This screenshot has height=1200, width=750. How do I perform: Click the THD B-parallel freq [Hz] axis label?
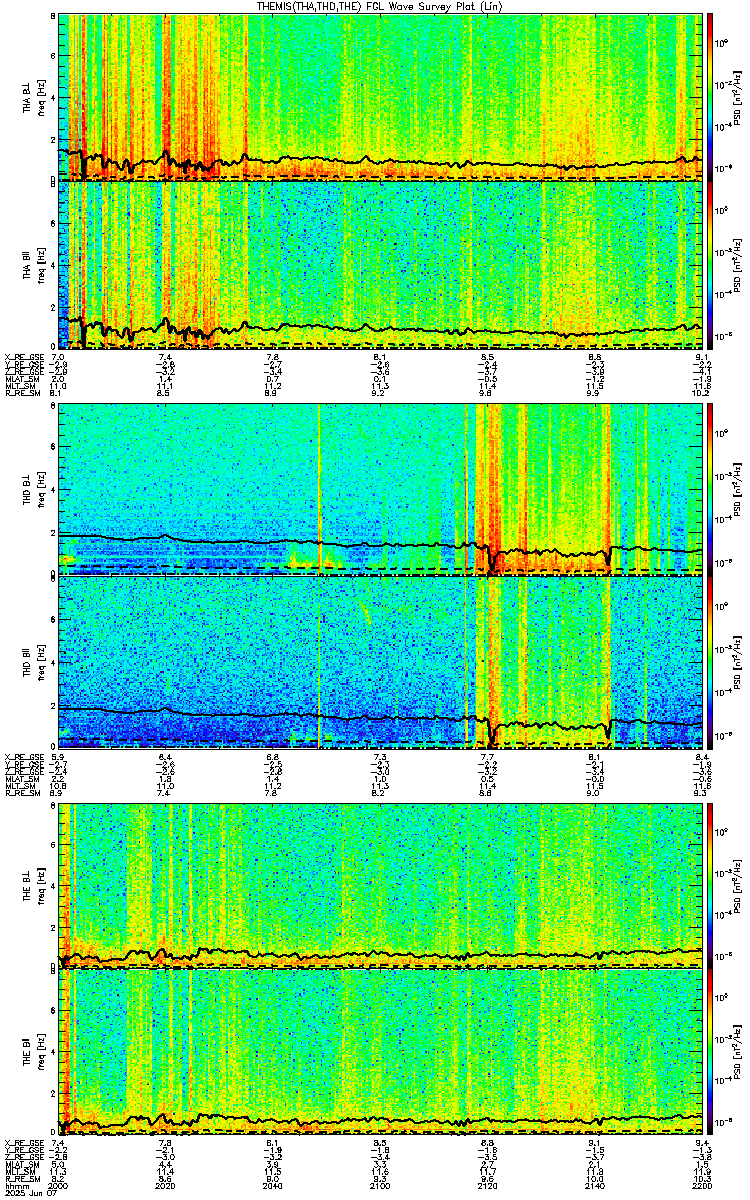coord(42,661)
